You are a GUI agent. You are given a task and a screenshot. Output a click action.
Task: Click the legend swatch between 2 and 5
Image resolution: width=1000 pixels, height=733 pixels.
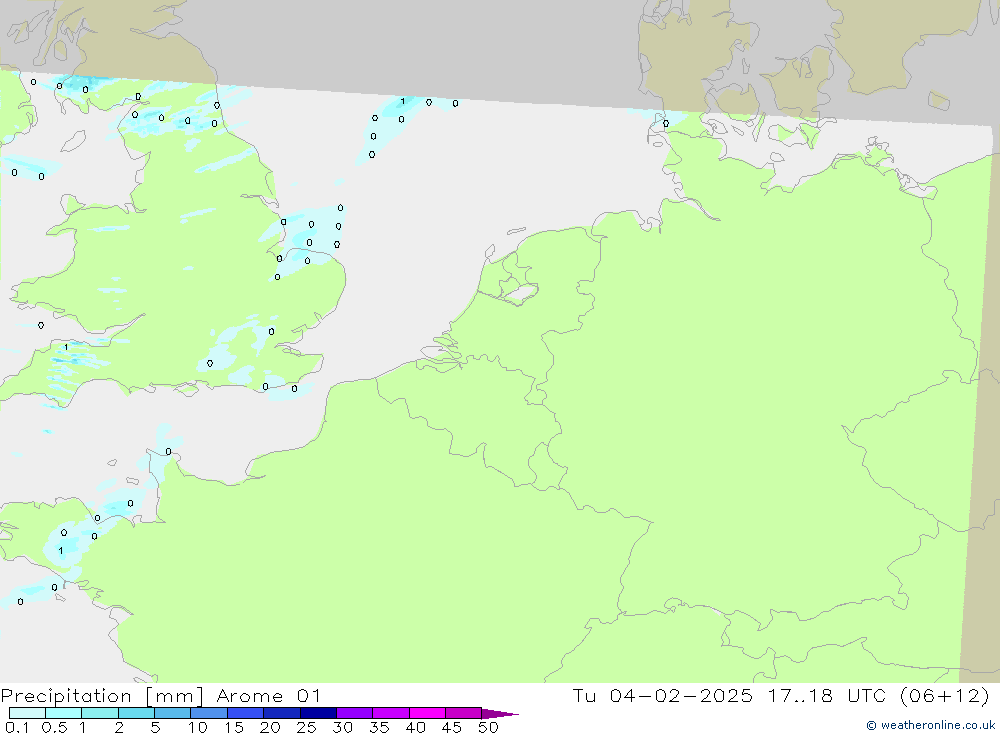(x=136, y=713)
